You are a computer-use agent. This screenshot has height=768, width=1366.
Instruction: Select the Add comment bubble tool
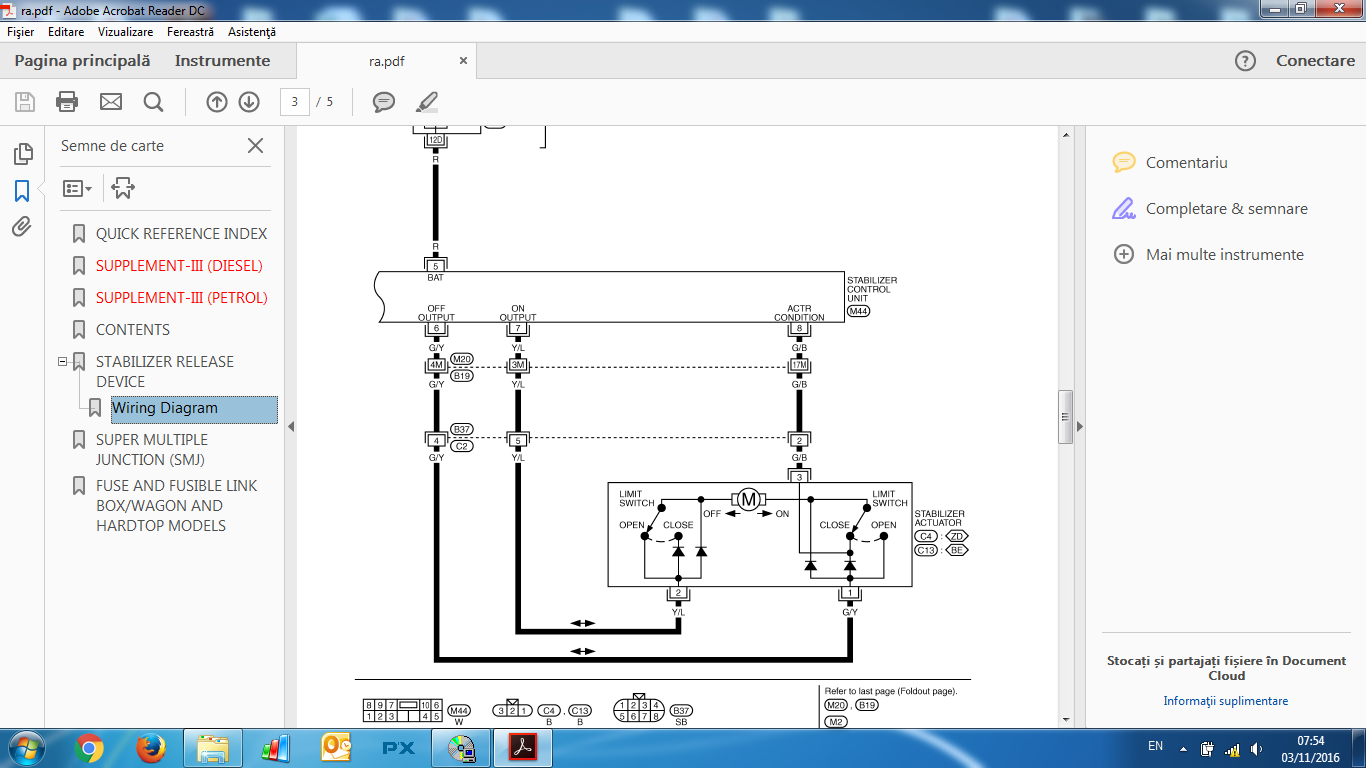click(384, 101)
